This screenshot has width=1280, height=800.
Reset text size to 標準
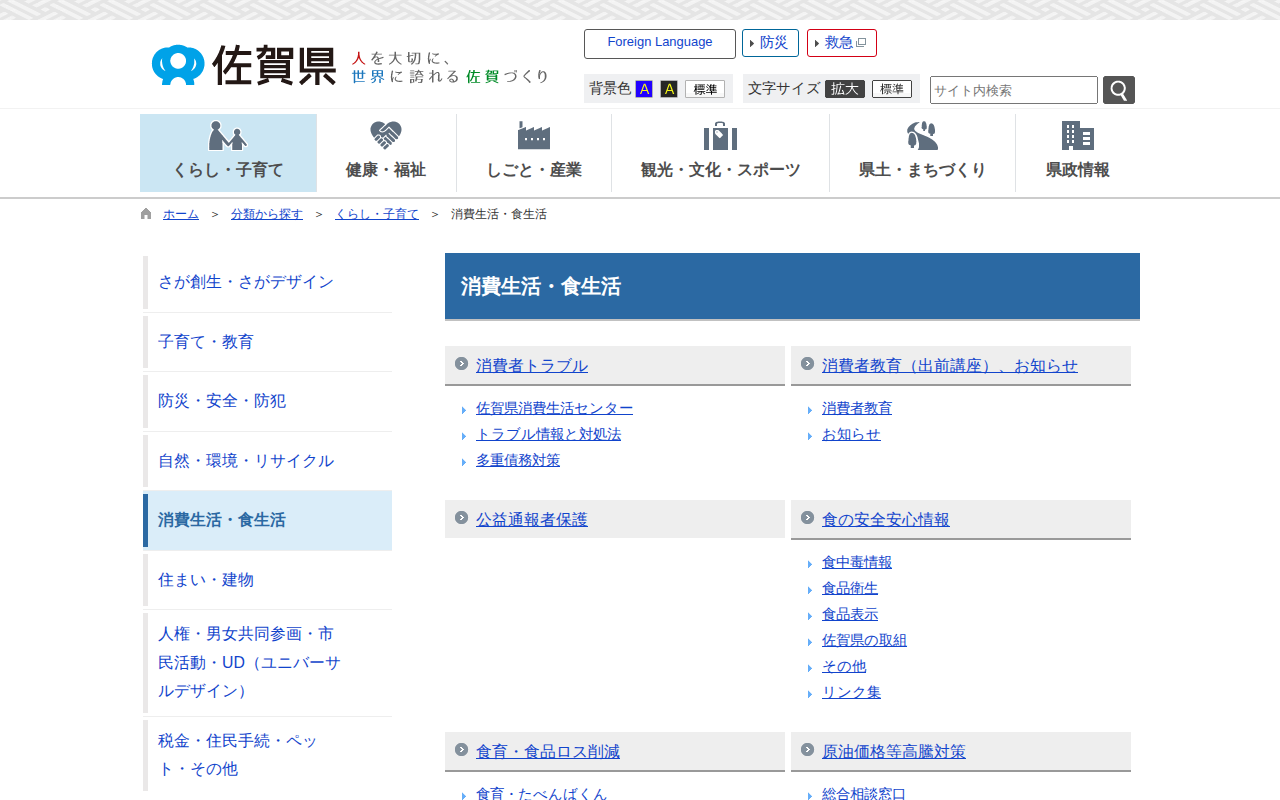click(x=891, y=89)
